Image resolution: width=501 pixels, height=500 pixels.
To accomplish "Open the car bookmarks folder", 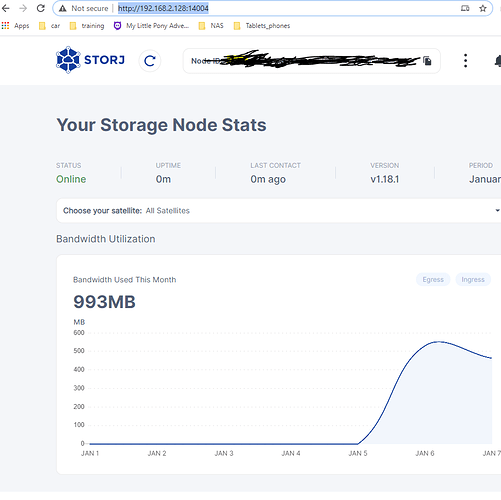I will point(49,26).
